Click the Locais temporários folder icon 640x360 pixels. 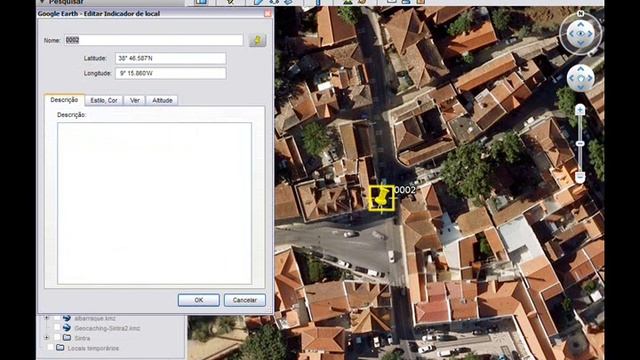60,348
